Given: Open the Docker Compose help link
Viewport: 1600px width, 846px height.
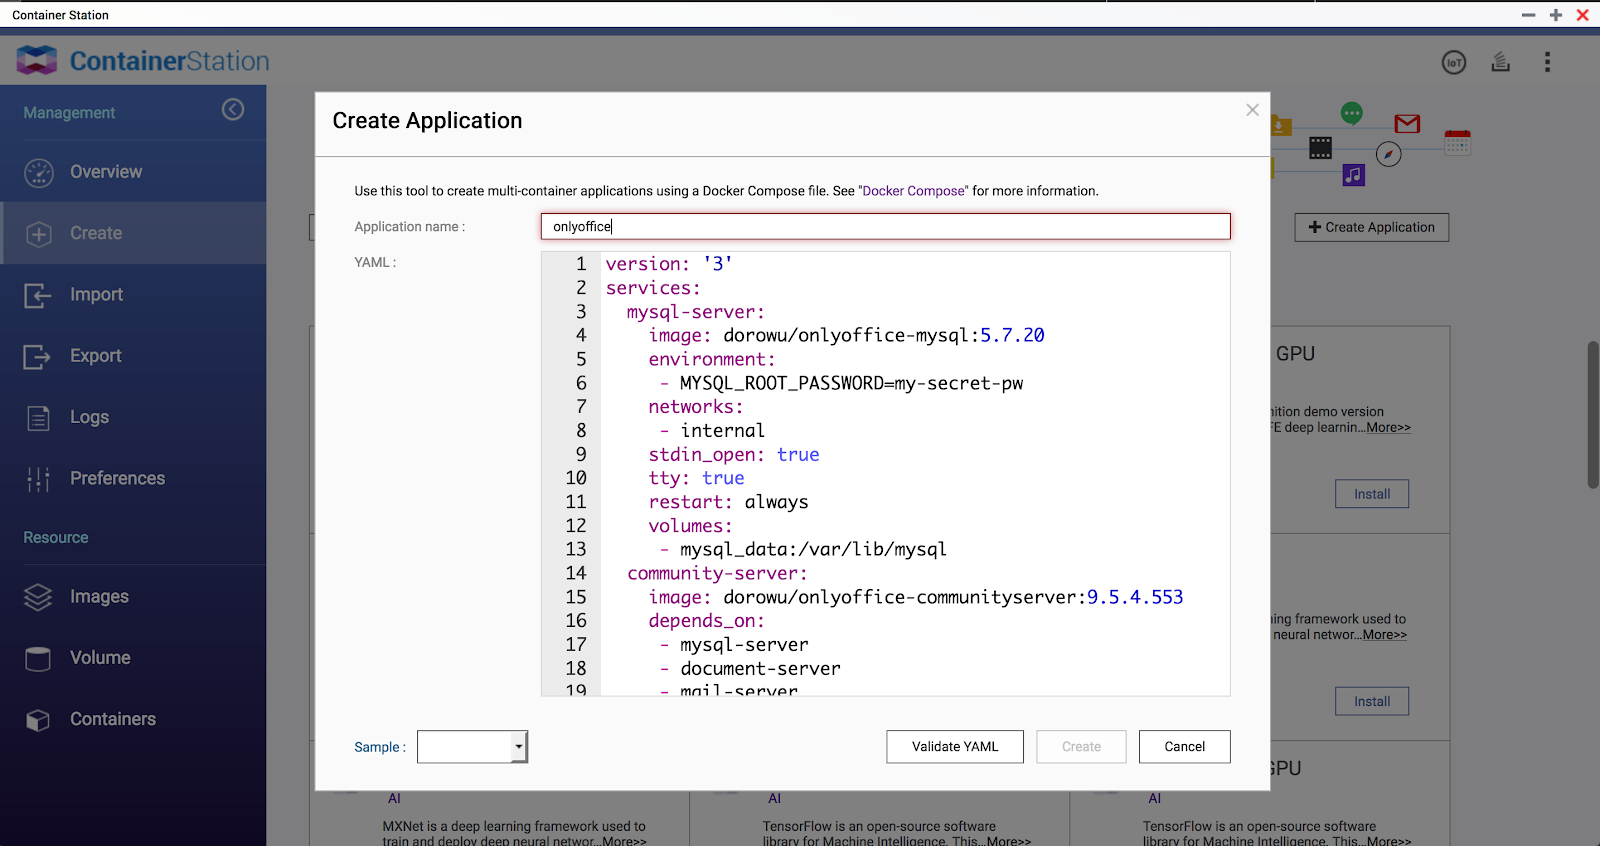Looking at the screenshot, I should [x=914, y=191].
